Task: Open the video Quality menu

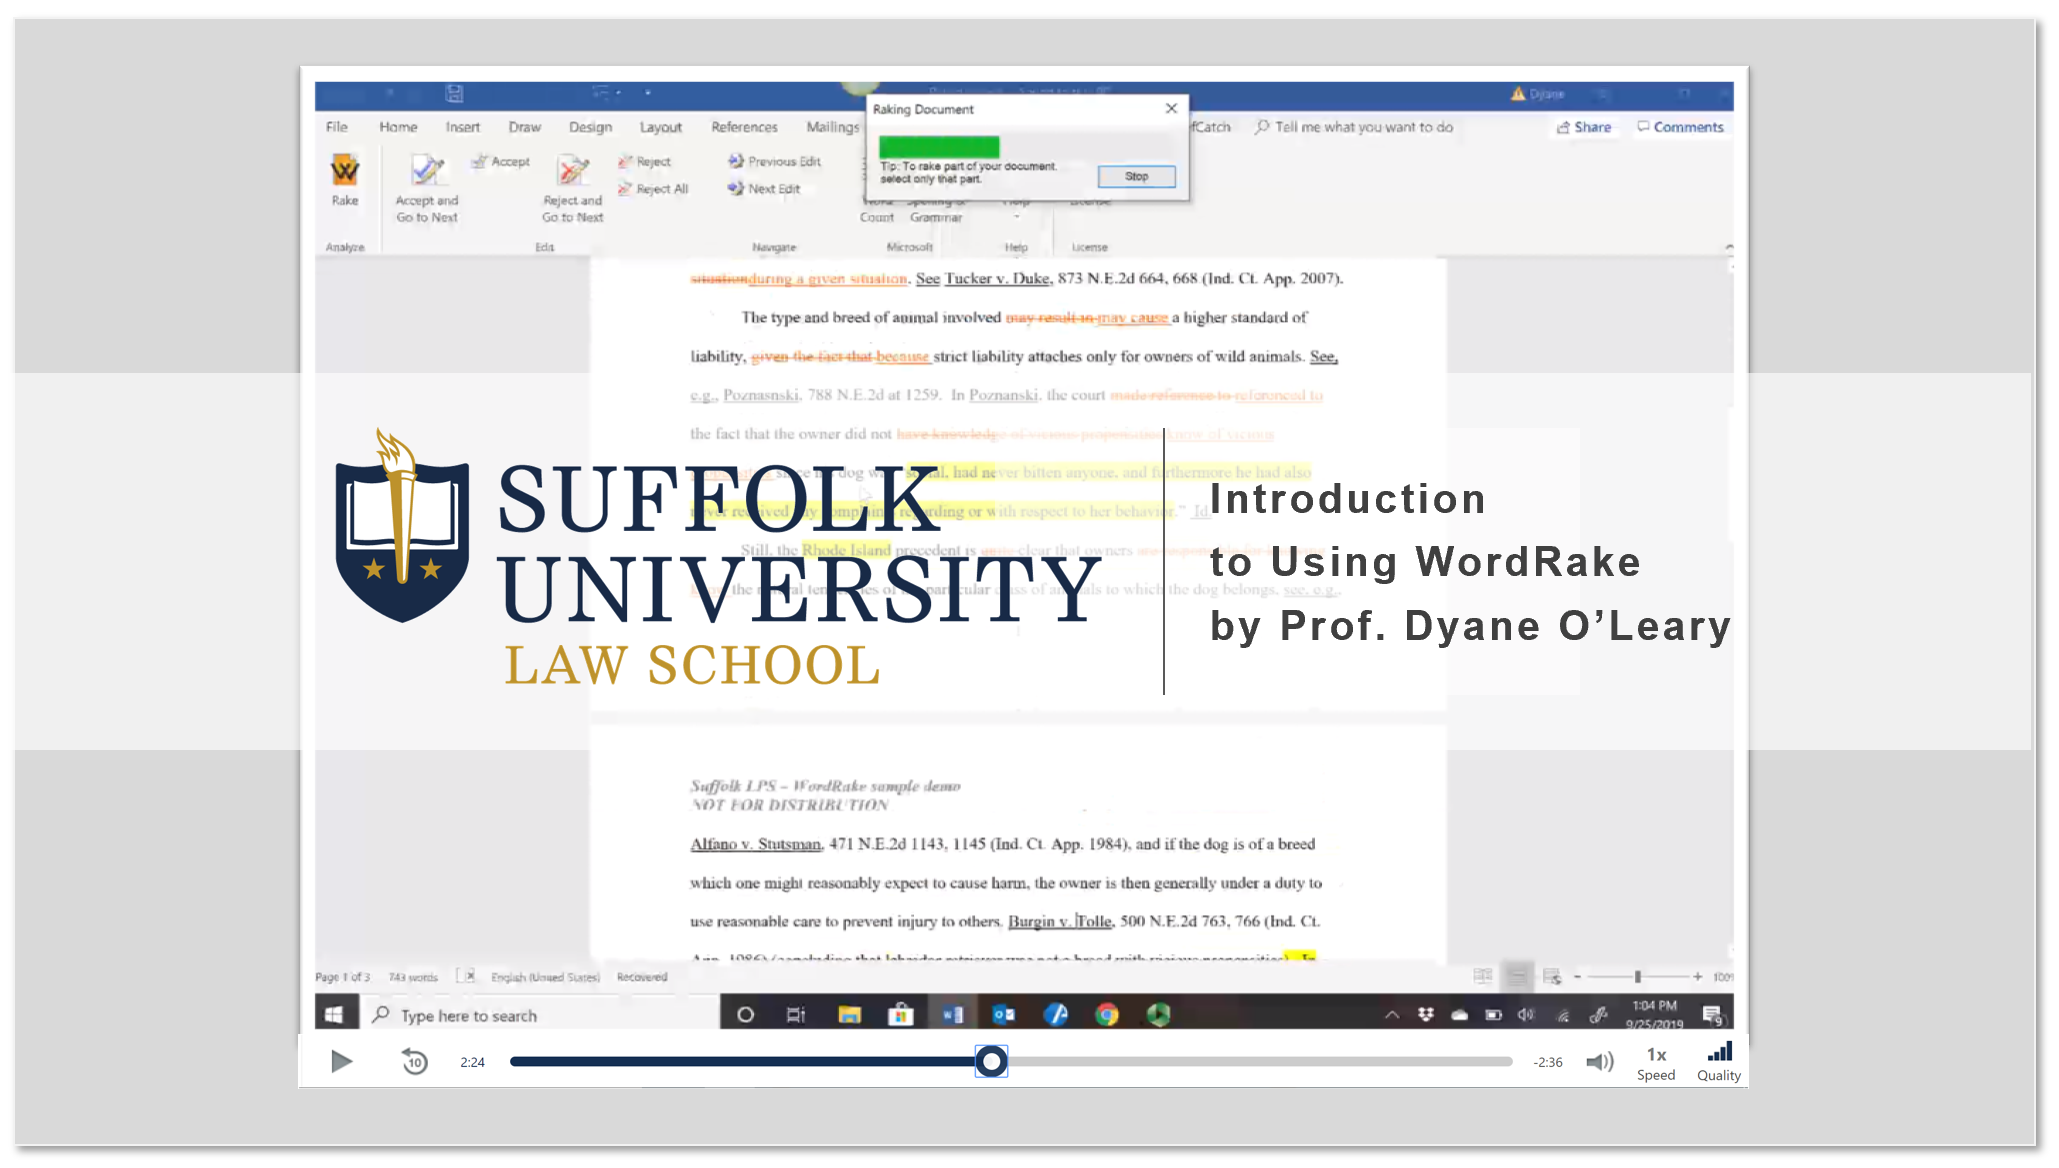Action: [1718, 1063]
